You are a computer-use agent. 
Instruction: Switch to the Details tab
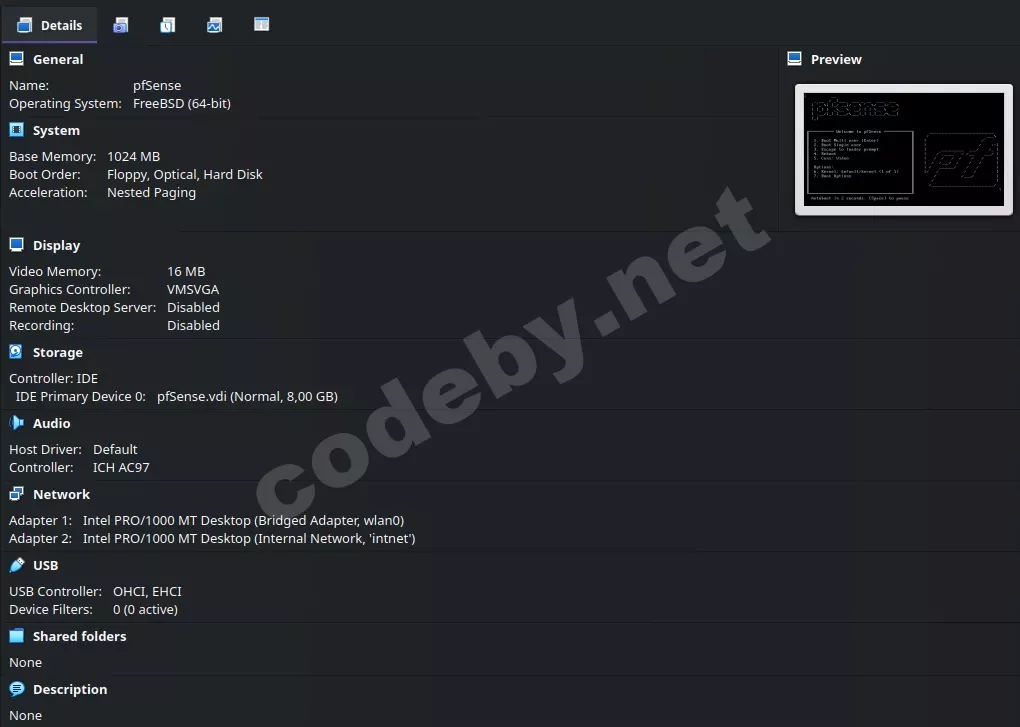pos(50,24)
